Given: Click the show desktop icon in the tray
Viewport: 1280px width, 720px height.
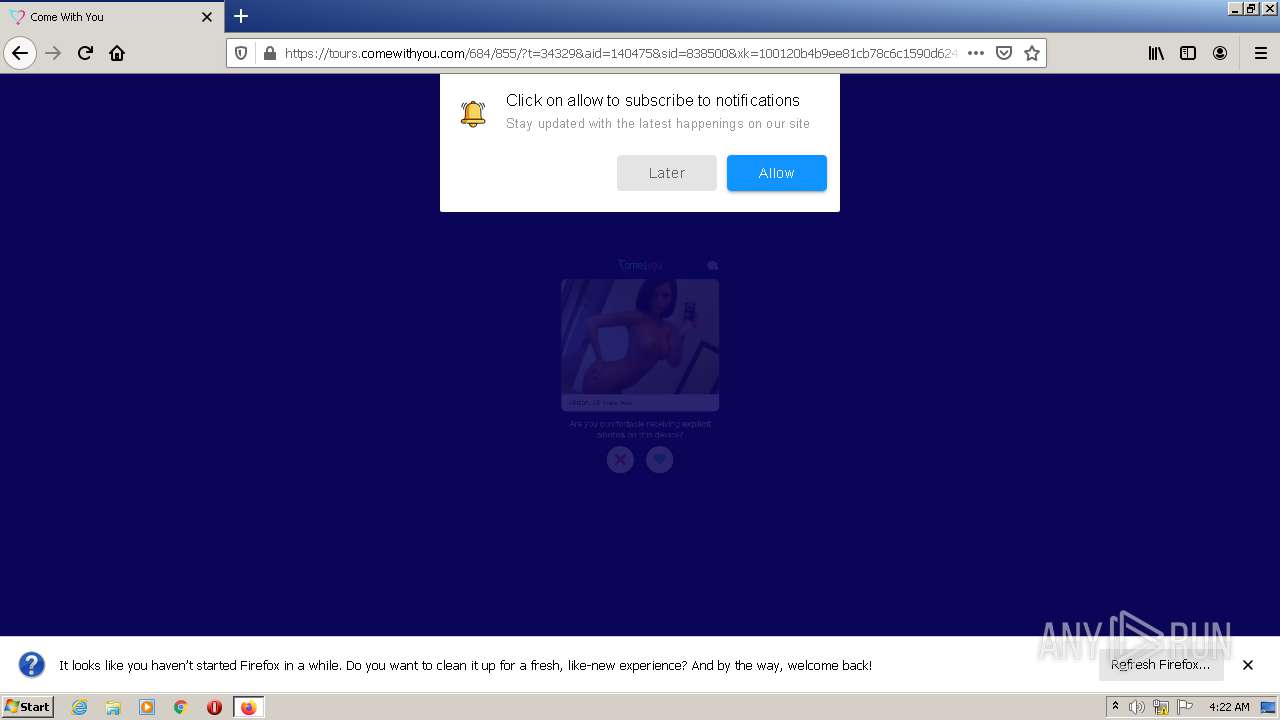Looking at the screenshot, I should point(1268,707).
